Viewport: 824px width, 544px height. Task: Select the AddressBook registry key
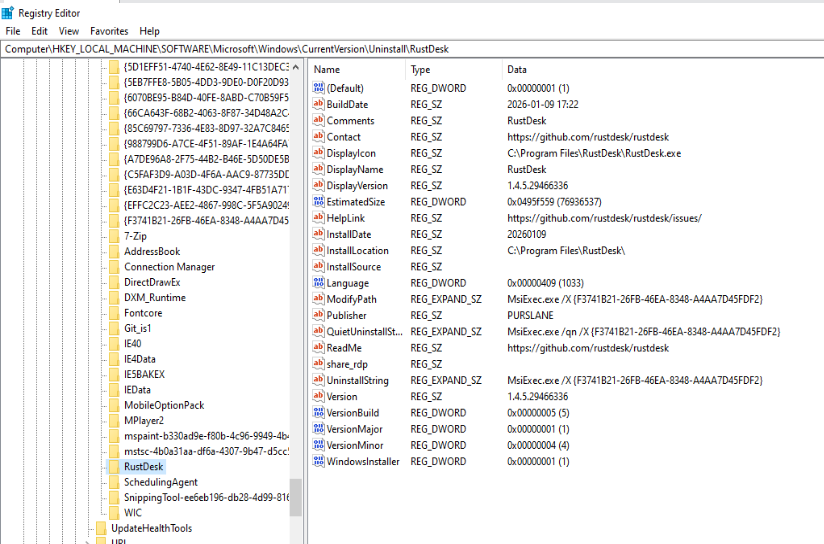(x=152, y=251)
